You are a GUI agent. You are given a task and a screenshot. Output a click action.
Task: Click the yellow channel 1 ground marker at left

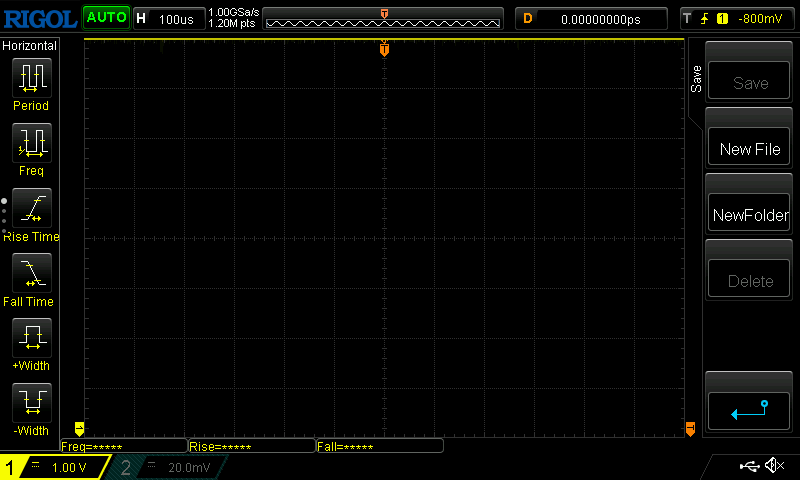tap(79, 428)
